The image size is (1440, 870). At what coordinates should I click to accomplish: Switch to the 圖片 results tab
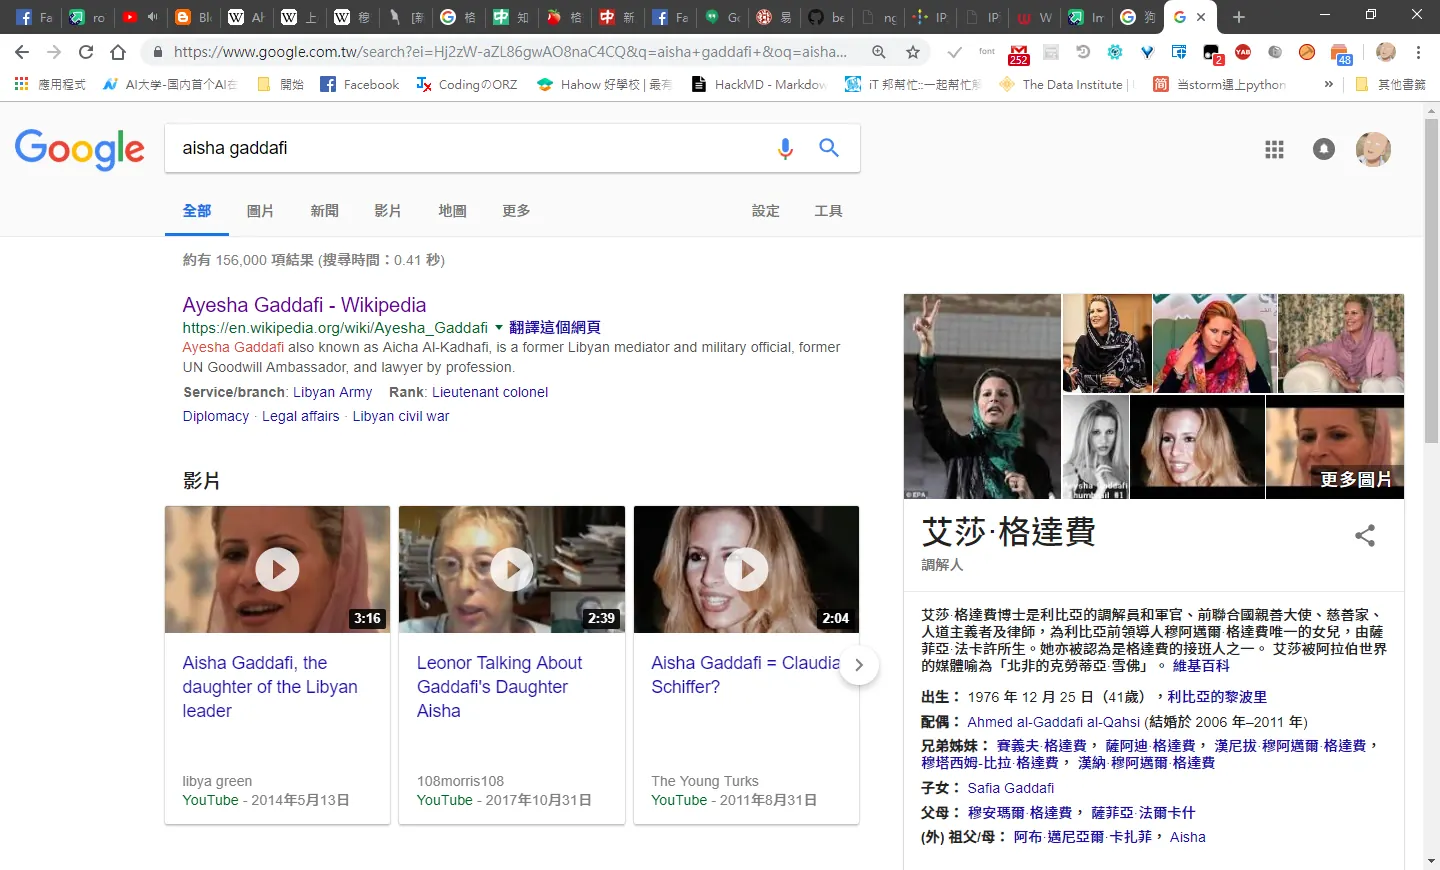coord(260,211)
